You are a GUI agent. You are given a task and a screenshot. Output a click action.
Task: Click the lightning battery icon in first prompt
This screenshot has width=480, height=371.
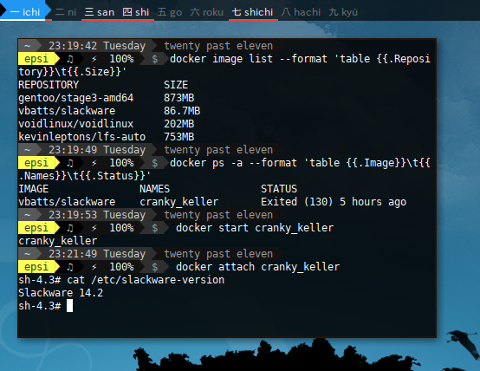94,59
